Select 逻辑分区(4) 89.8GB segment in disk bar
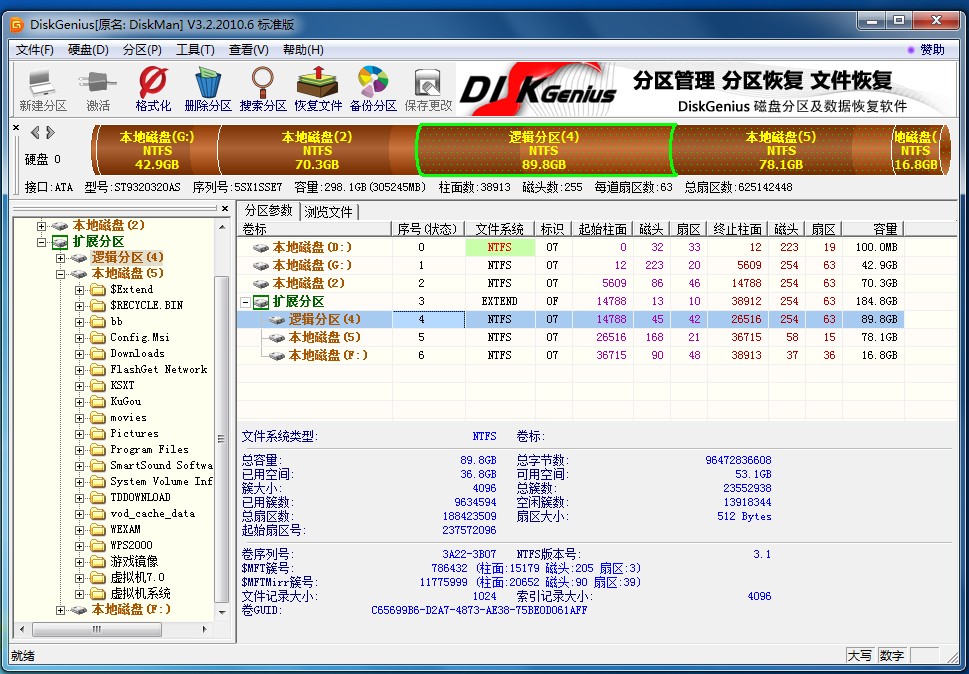 [544, 150]
